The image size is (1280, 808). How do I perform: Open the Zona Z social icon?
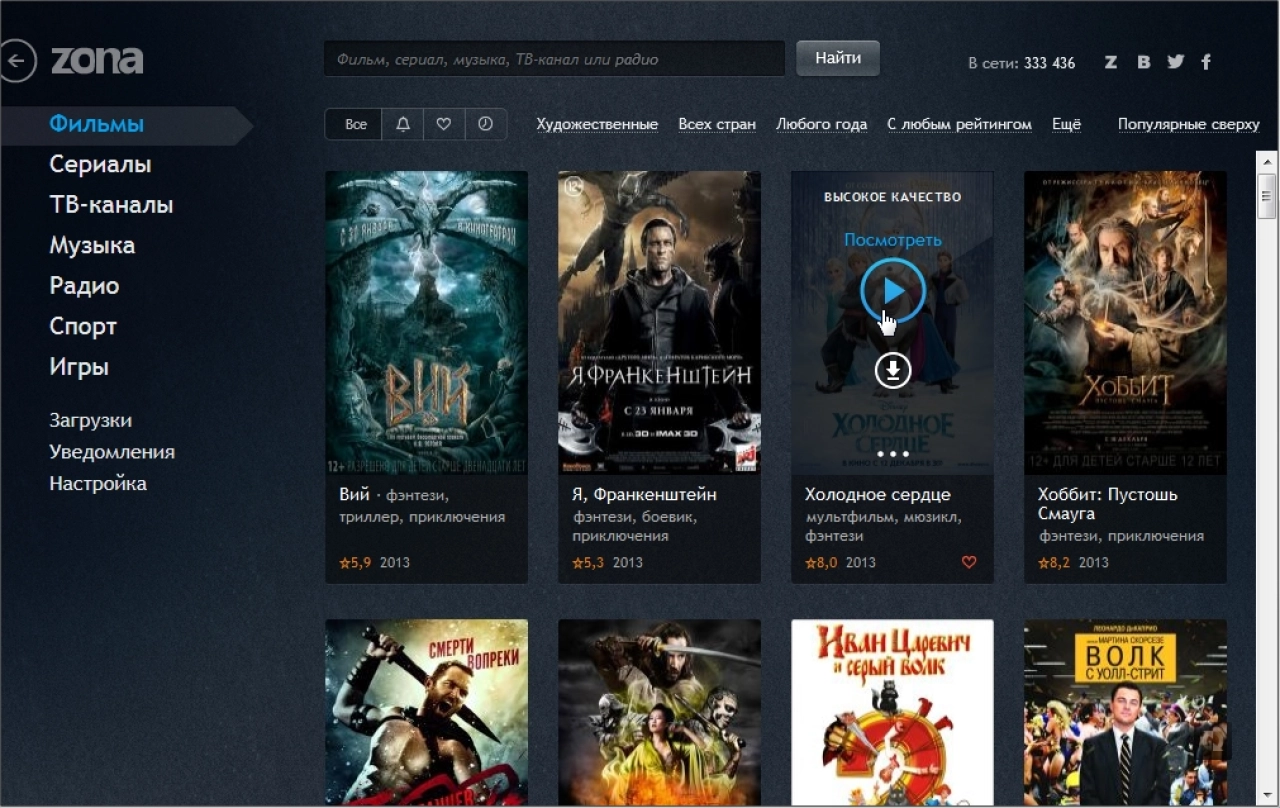[1111, 62]
